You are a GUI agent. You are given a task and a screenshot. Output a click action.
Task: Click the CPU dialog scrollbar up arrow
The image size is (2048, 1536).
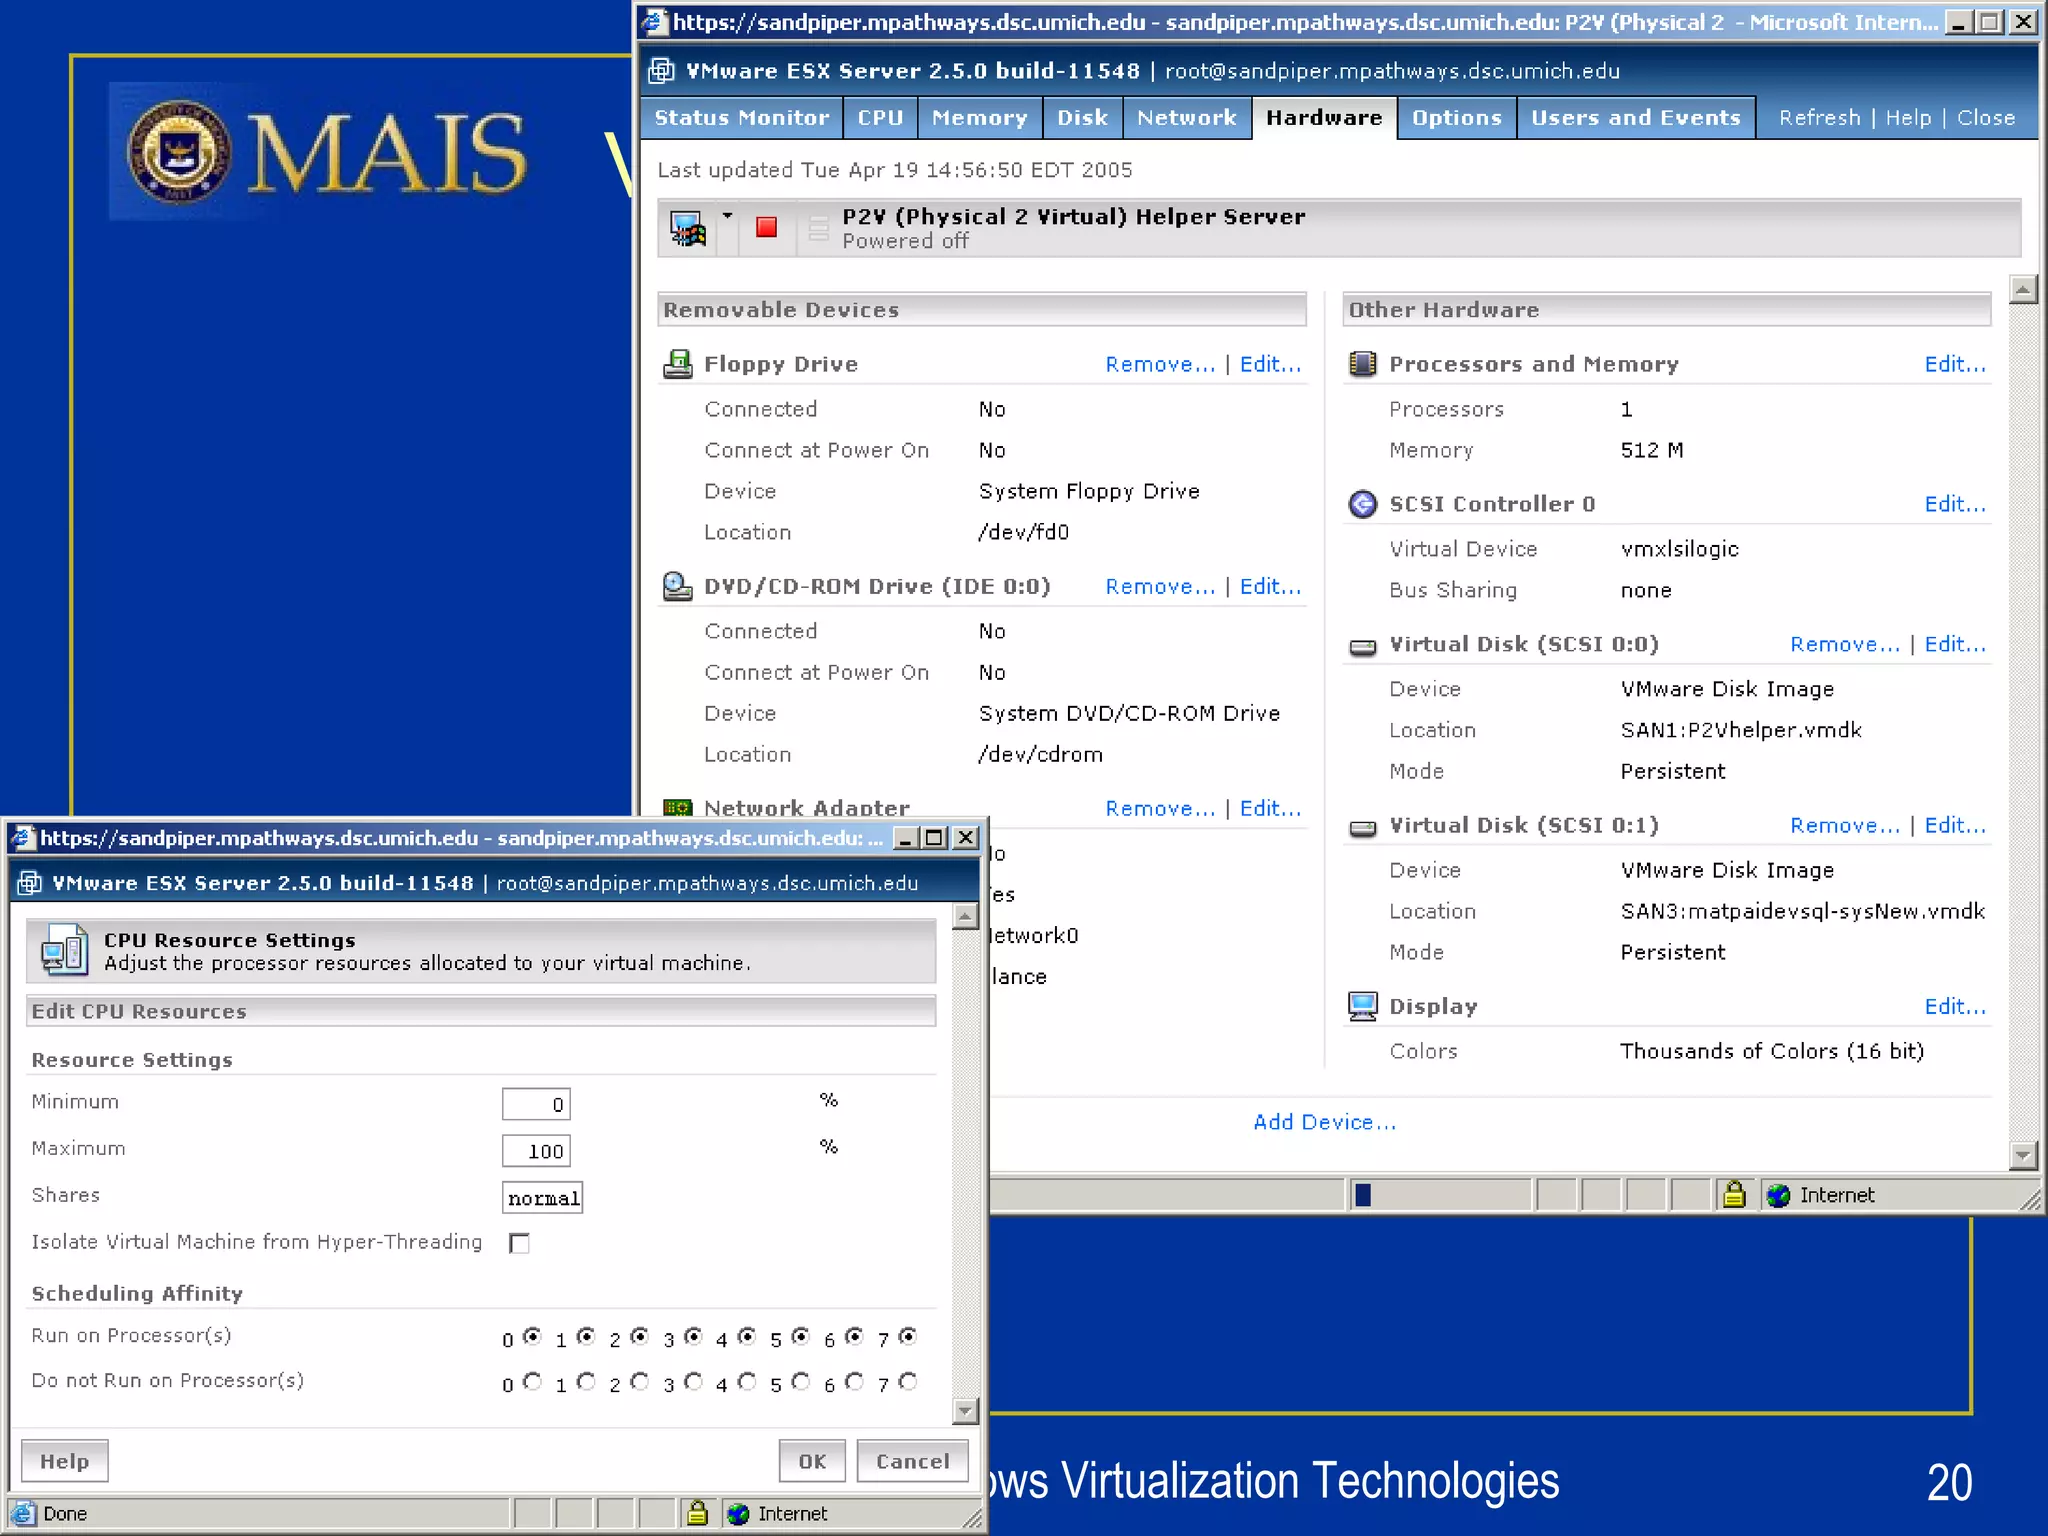pyautogui.click(x=965, y=916)
